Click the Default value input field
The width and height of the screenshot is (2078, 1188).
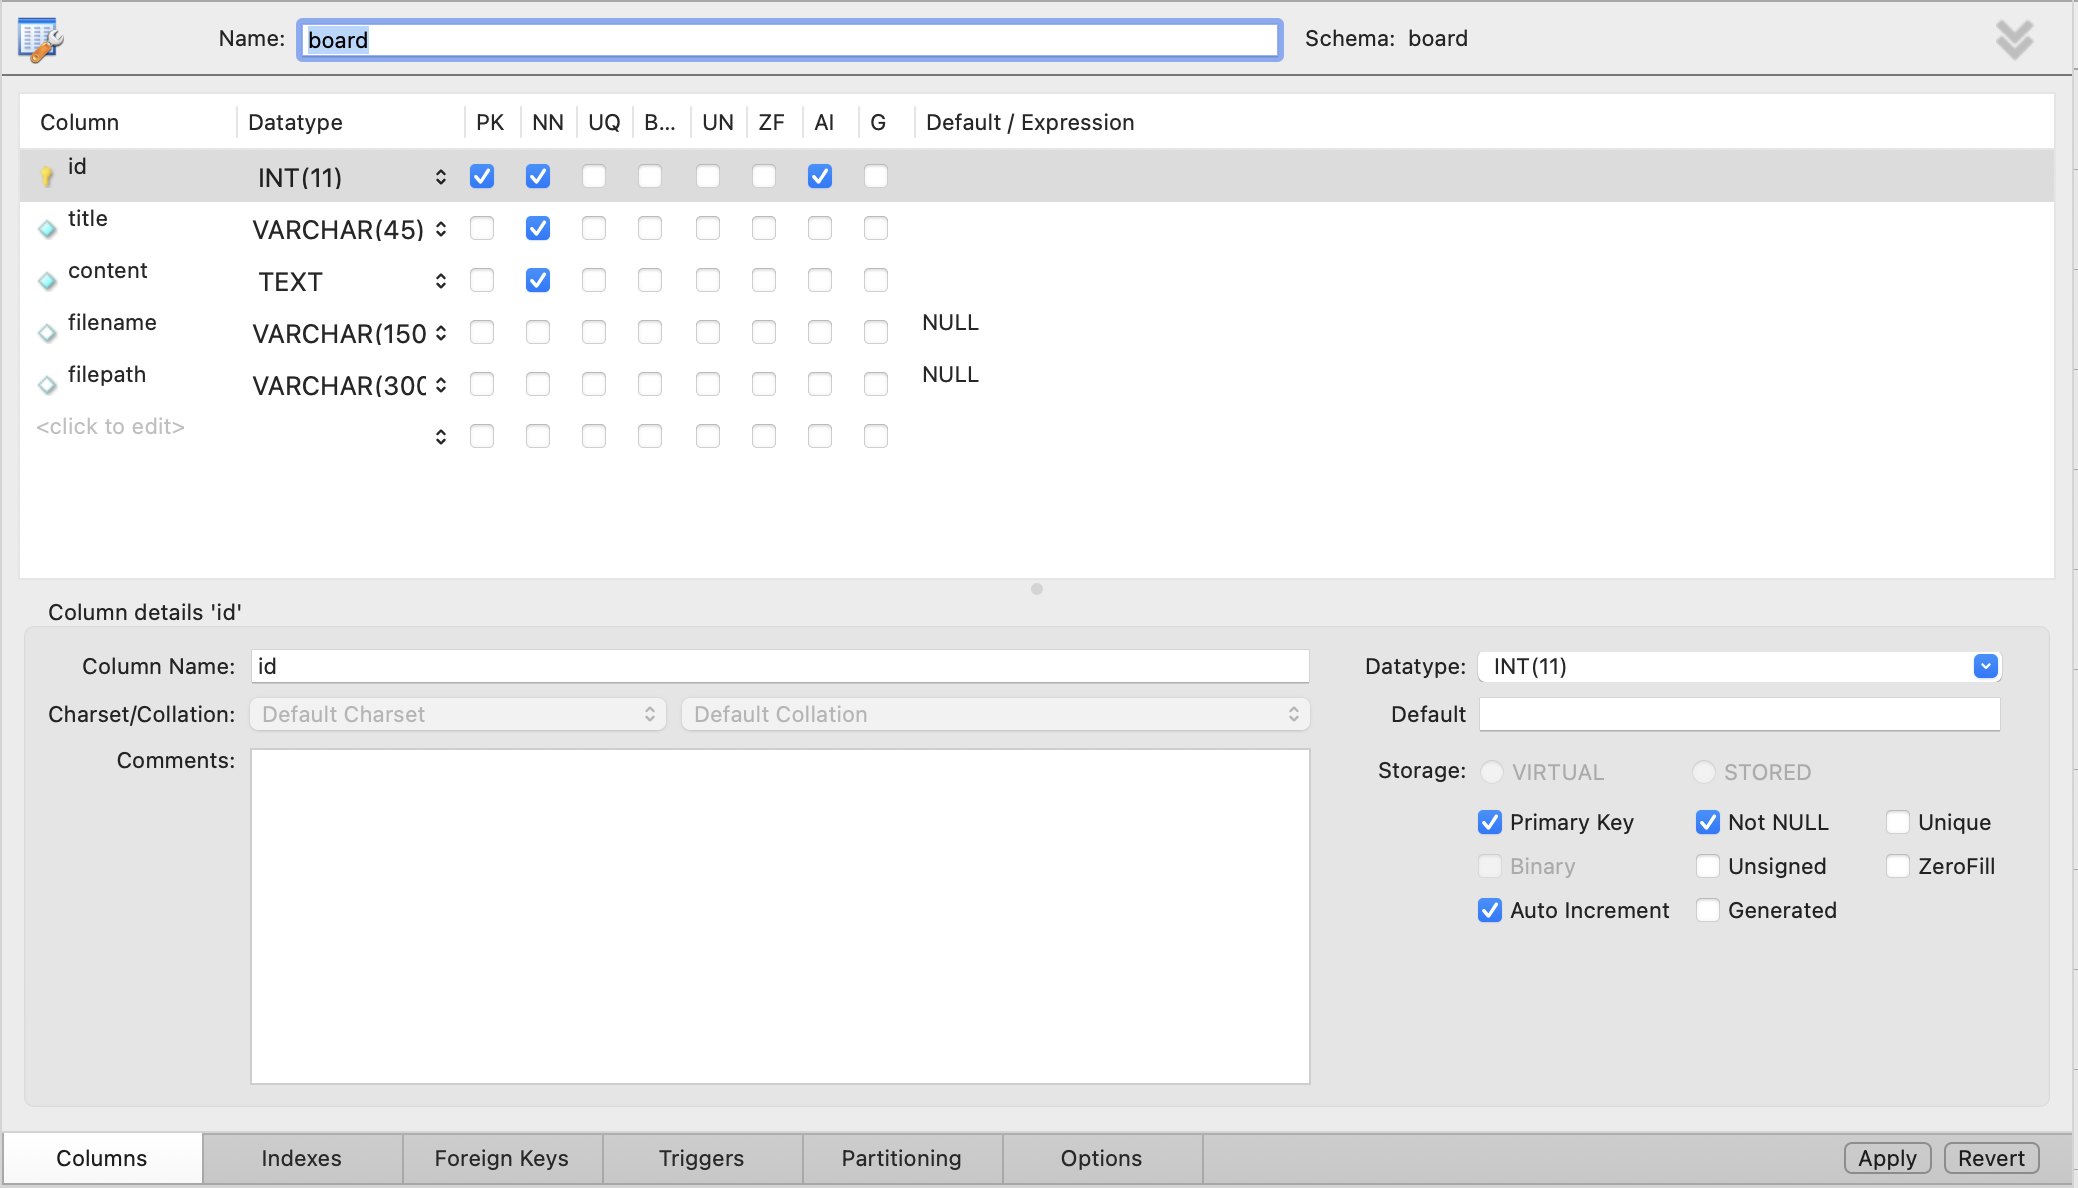coord(1739,714)
